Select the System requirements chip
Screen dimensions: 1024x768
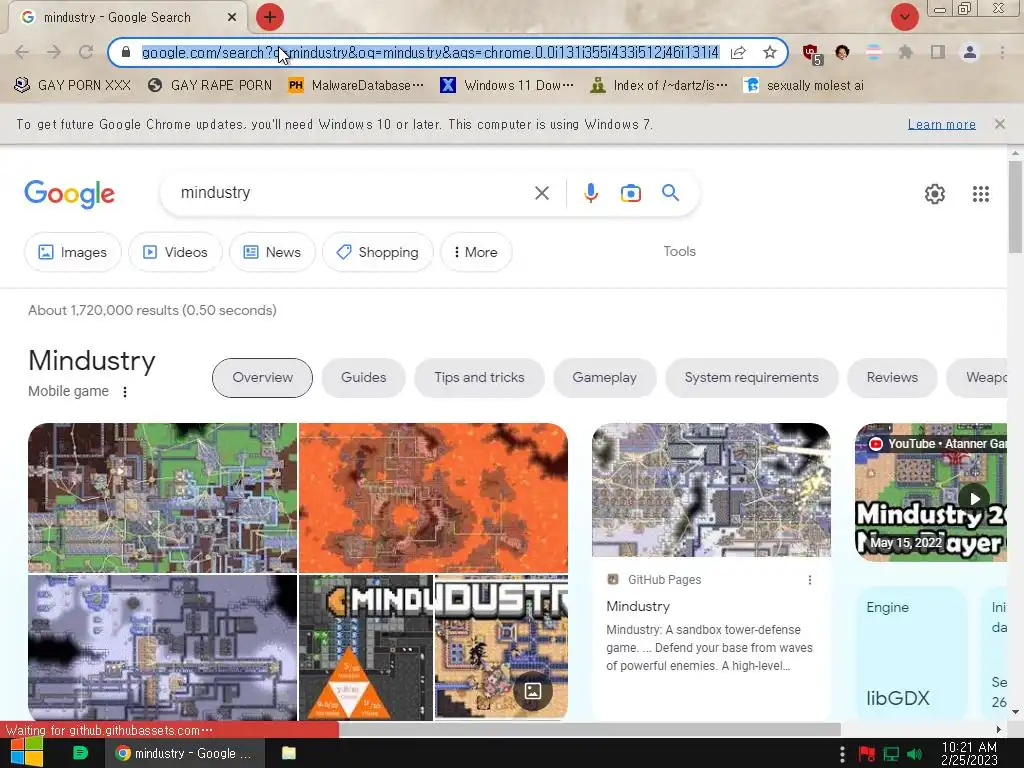point(752,377)
